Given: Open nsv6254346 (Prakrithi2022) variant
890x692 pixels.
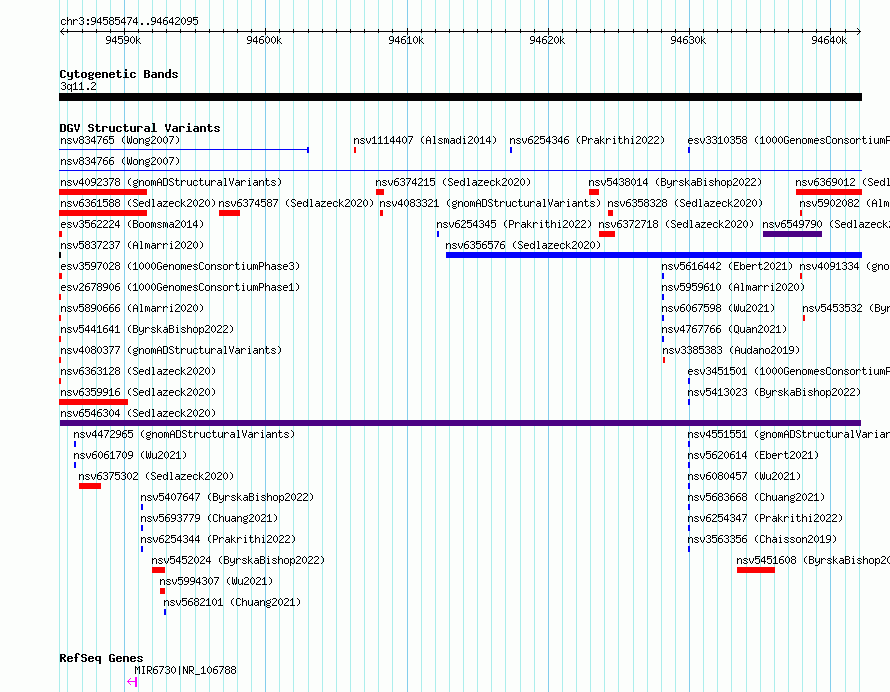Looking at the screenshot, I should pyautogui.click(x=587, y=140).
